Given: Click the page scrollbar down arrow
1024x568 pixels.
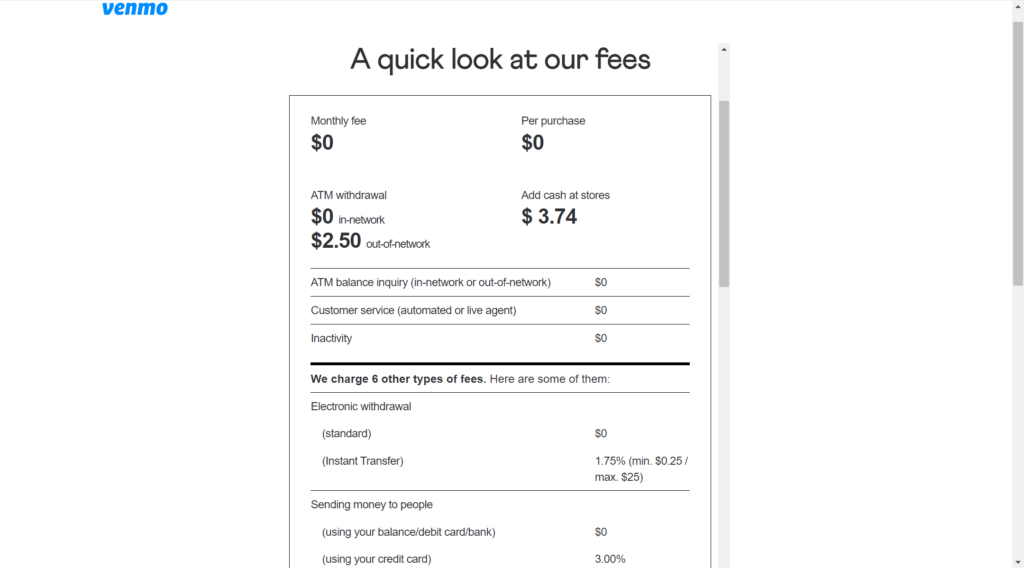Looking at the screenshot, I should tap(1018, 562).
